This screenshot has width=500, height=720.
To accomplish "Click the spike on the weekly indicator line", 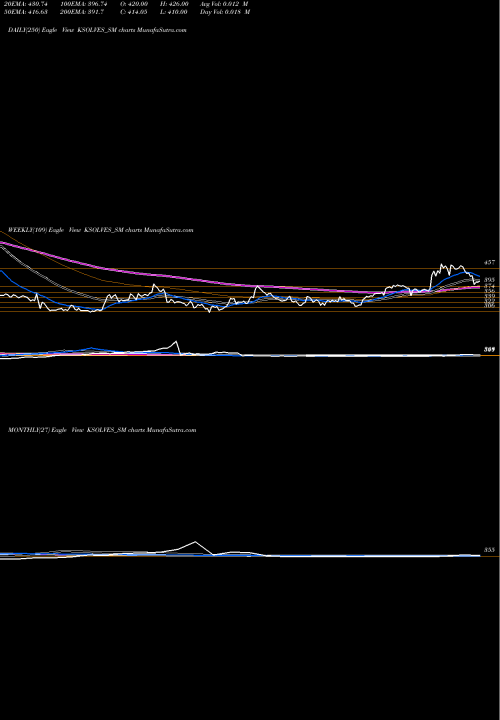I will [175, 342].
